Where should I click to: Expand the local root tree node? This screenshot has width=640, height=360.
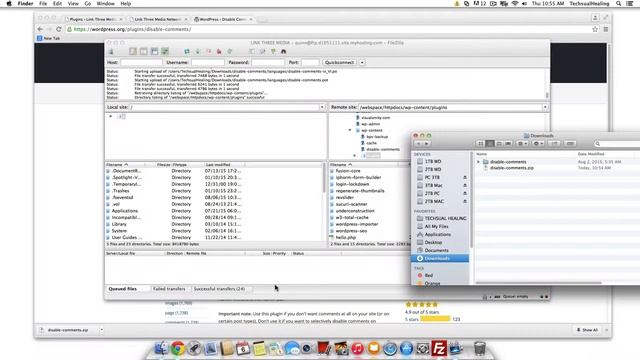110,116
